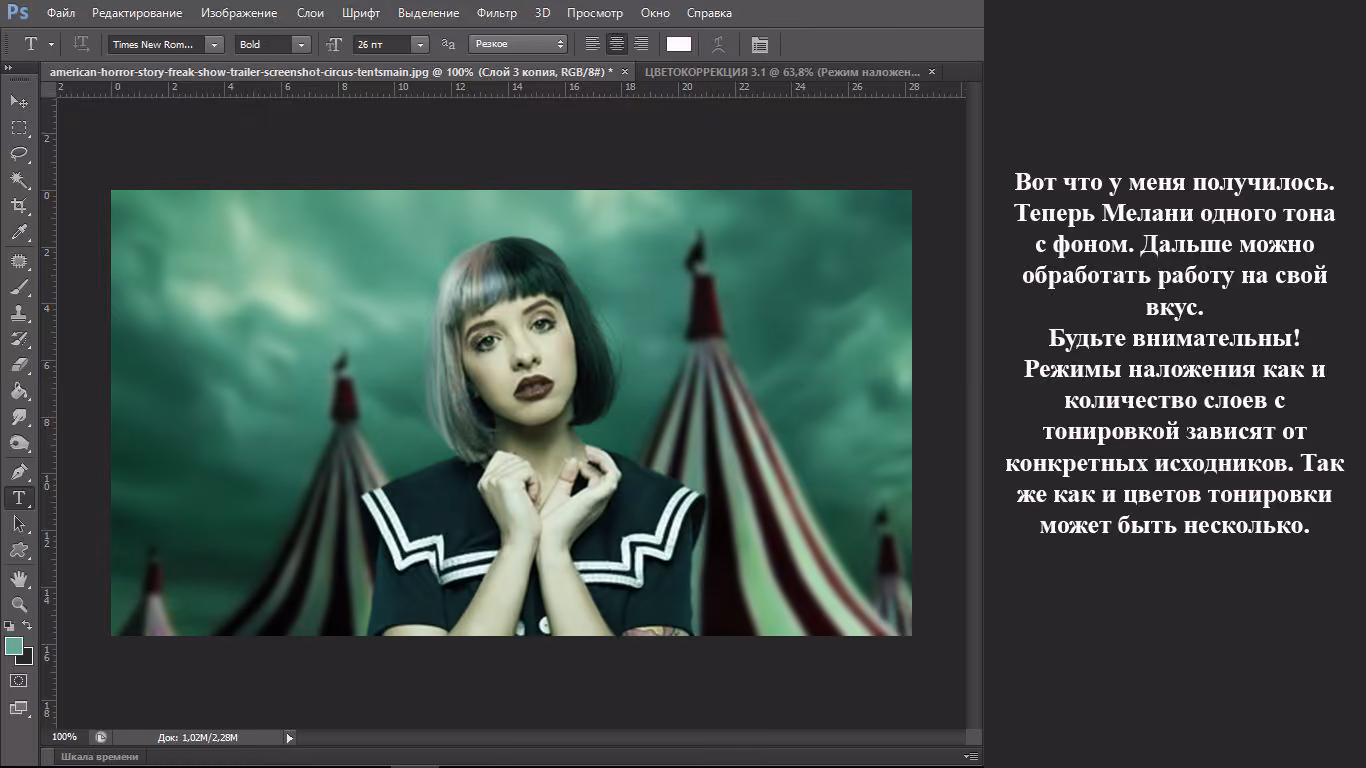Open the 3D menu
1366x768 pixels.
pyautogui.click(x=543, y=13)
